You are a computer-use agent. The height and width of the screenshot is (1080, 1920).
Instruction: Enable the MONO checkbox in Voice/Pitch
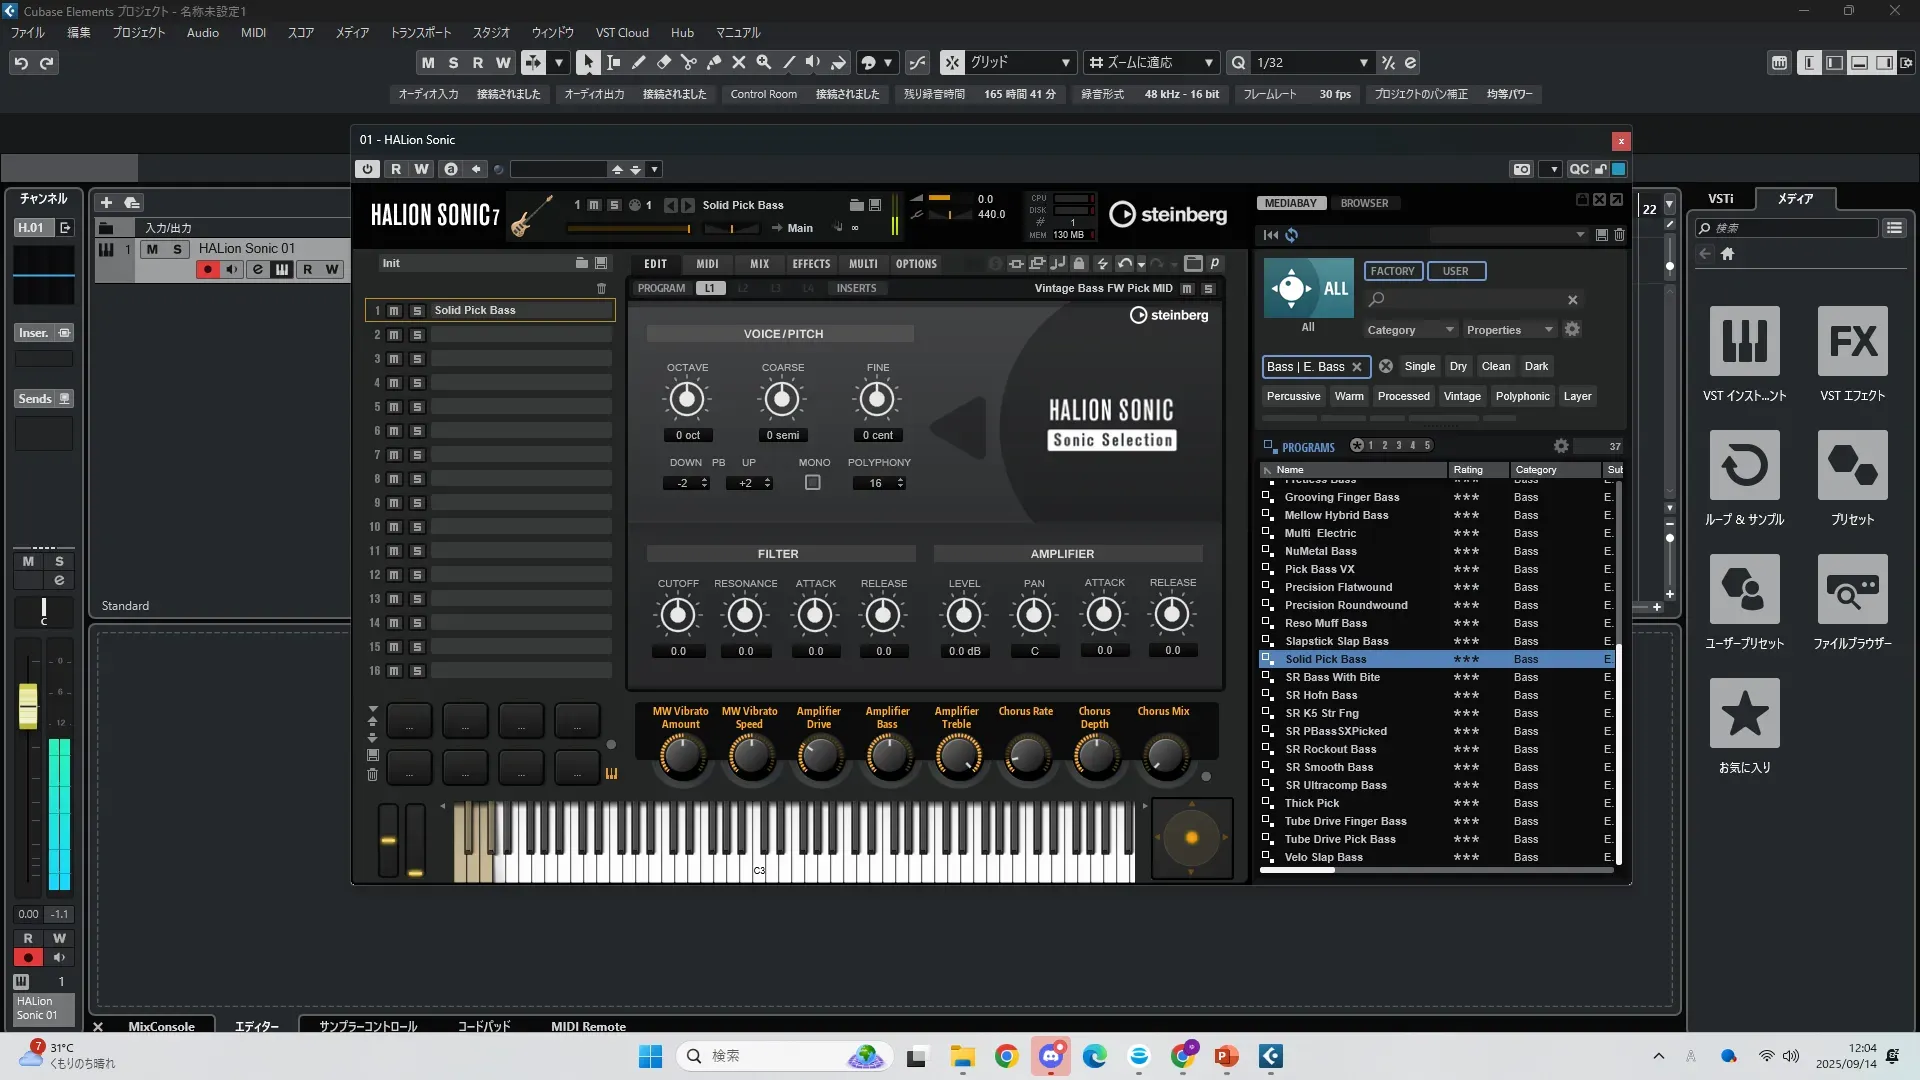pos(813,483)
